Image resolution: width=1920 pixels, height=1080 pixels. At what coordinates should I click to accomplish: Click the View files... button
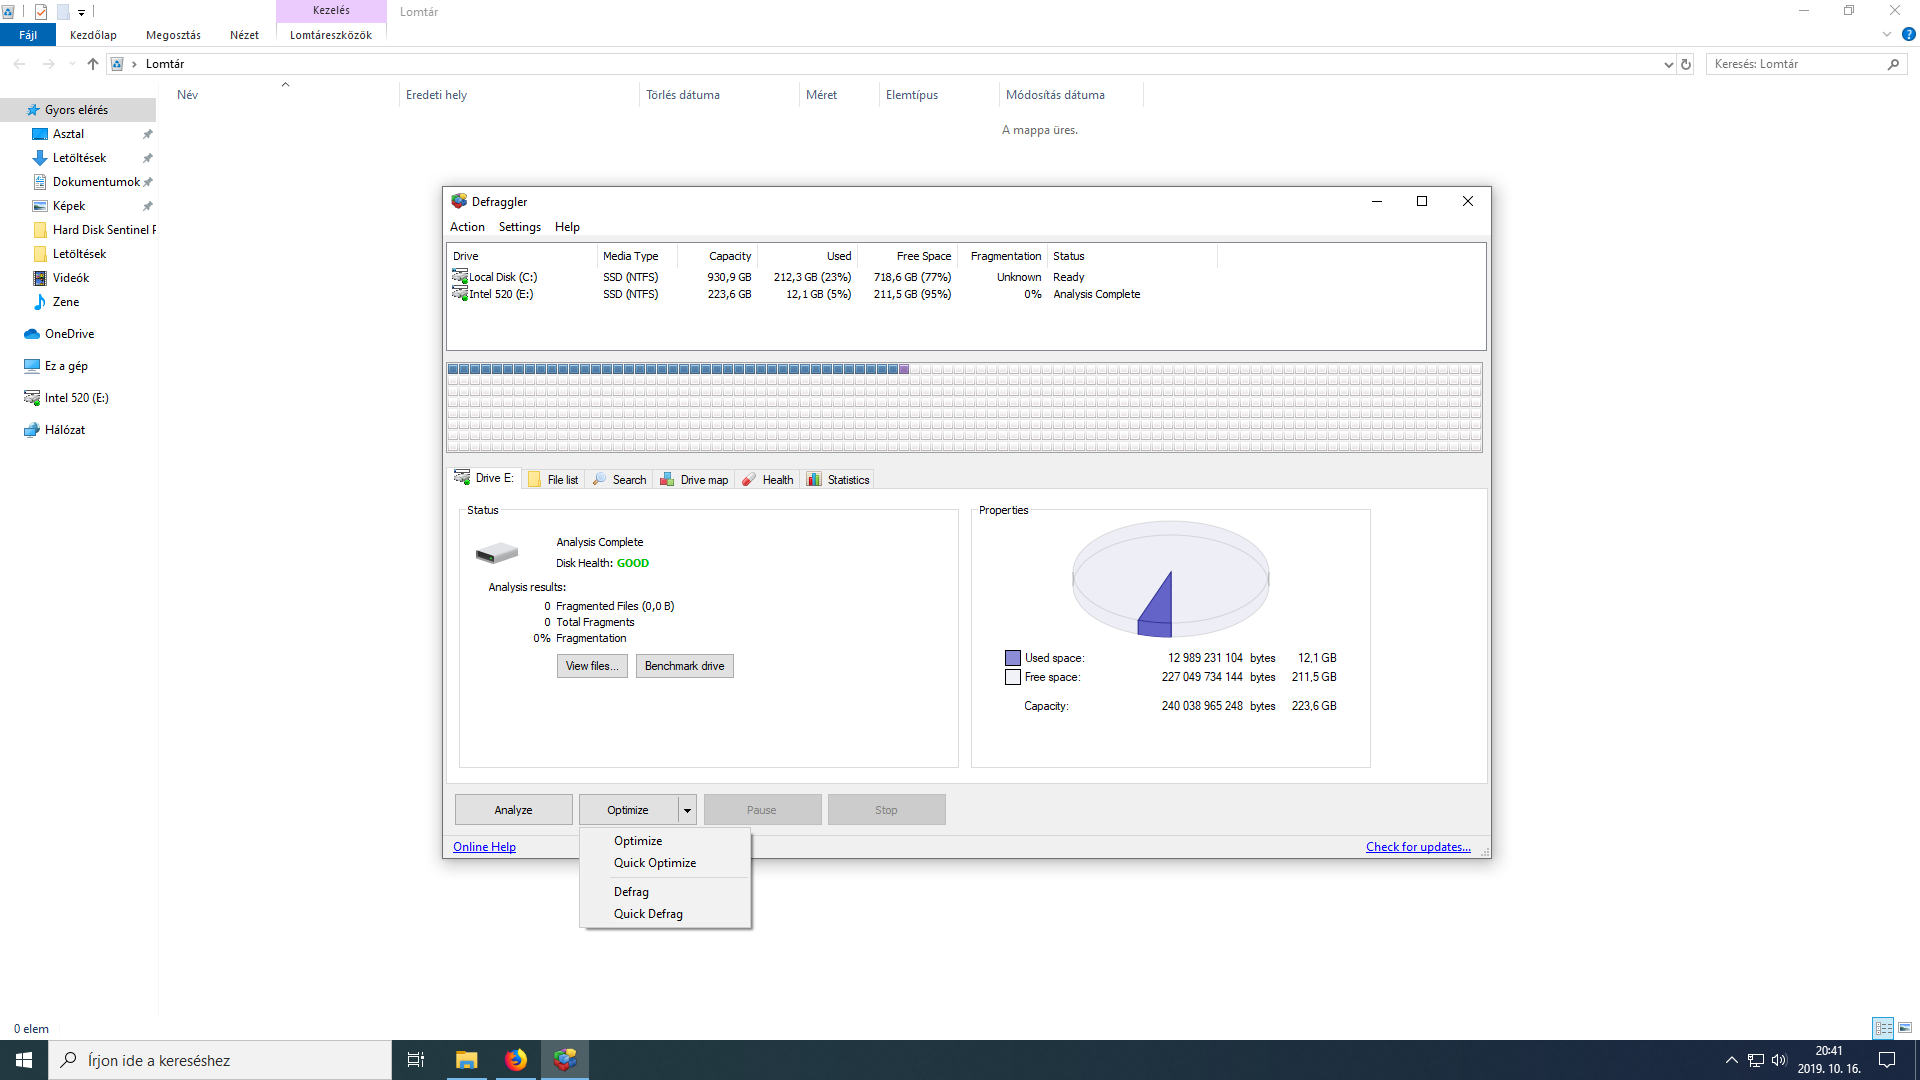[x=592, y=666]
